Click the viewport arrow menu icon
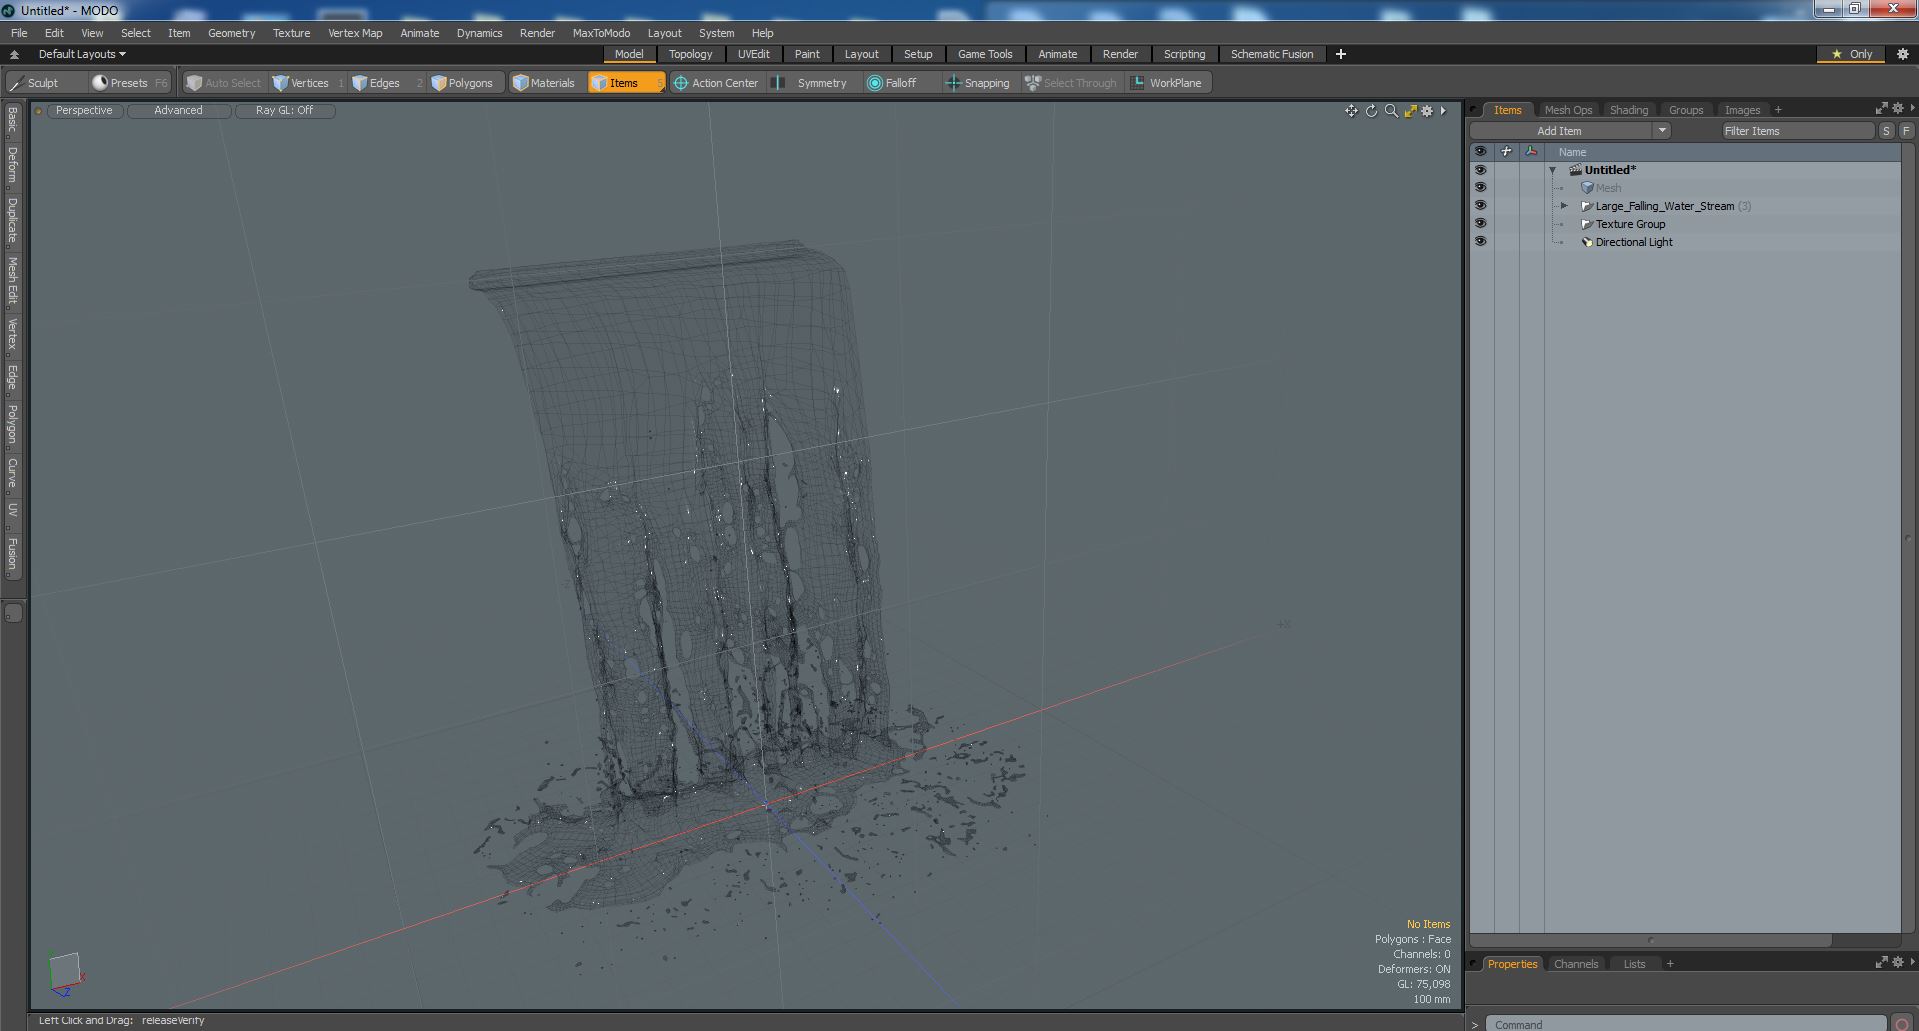 1443,111
